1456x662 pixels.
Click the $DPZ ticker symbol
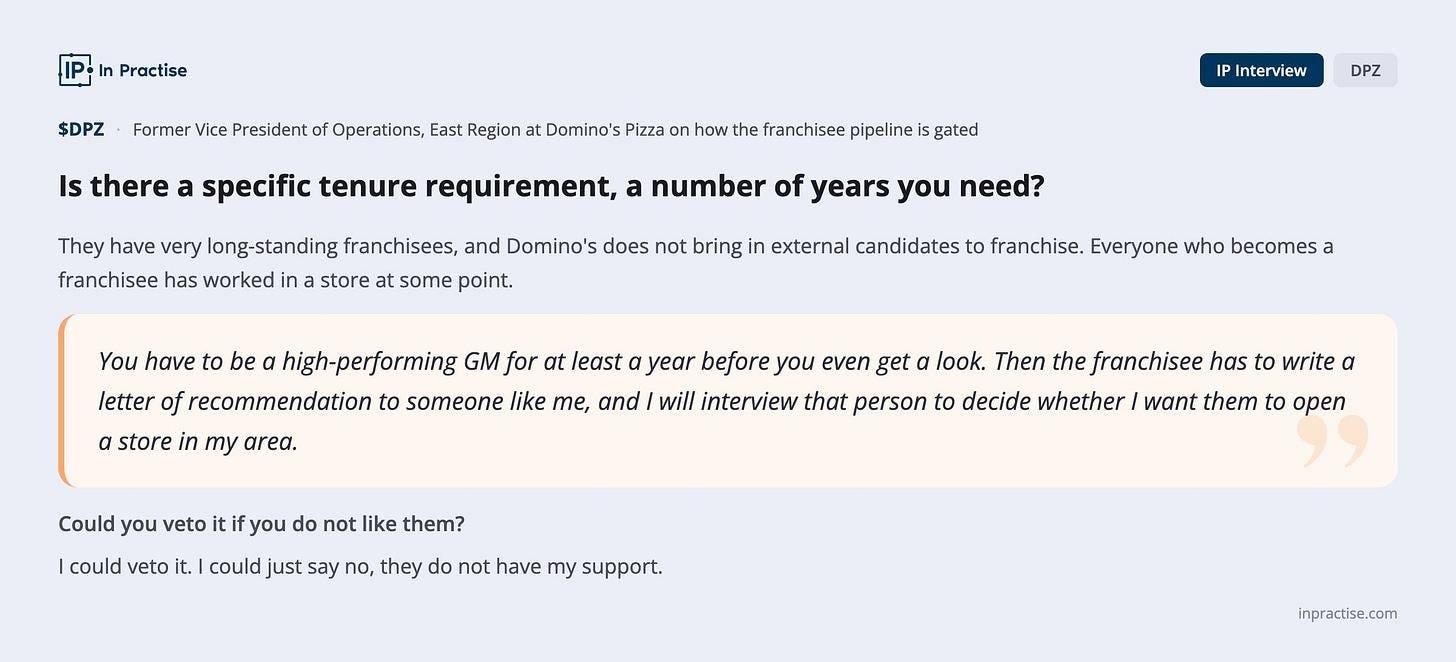point(81,129)
